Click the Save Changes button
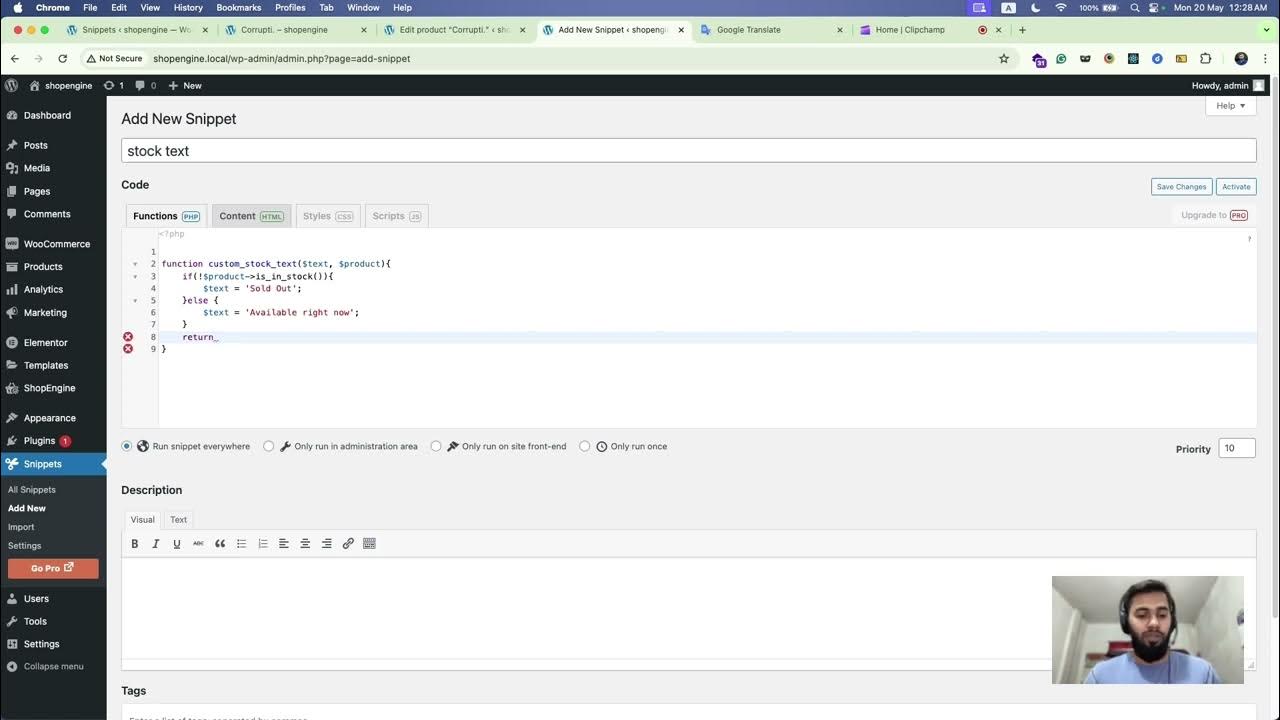The image size is (1280, 720). (x=1180, y=187)
